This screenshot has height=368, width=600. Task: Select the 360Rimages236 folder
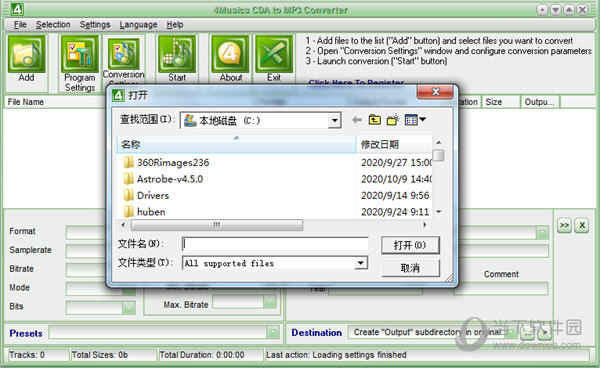(166, 163)
